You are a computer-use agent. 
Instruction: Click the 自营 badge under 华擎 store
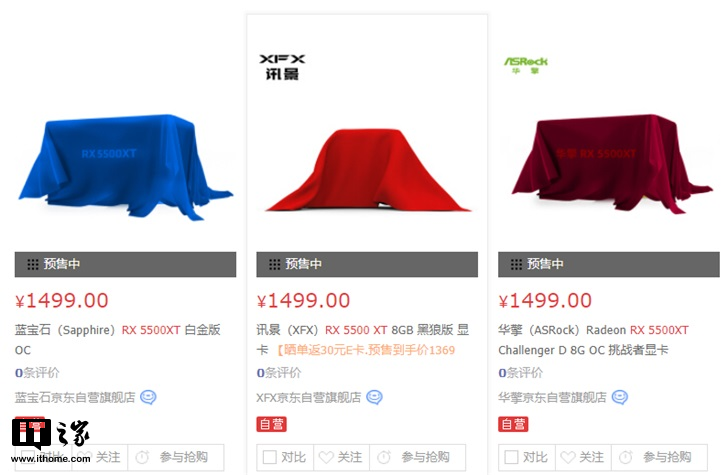click(x=513, y=424)
